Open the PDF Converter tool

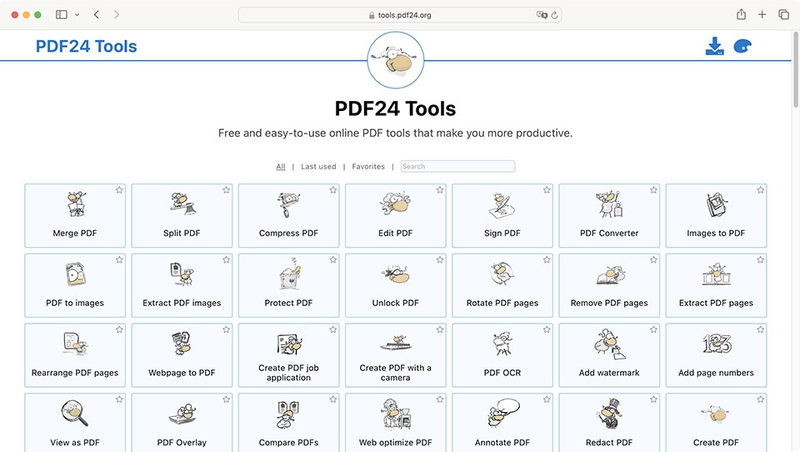[x=609, y=216]
